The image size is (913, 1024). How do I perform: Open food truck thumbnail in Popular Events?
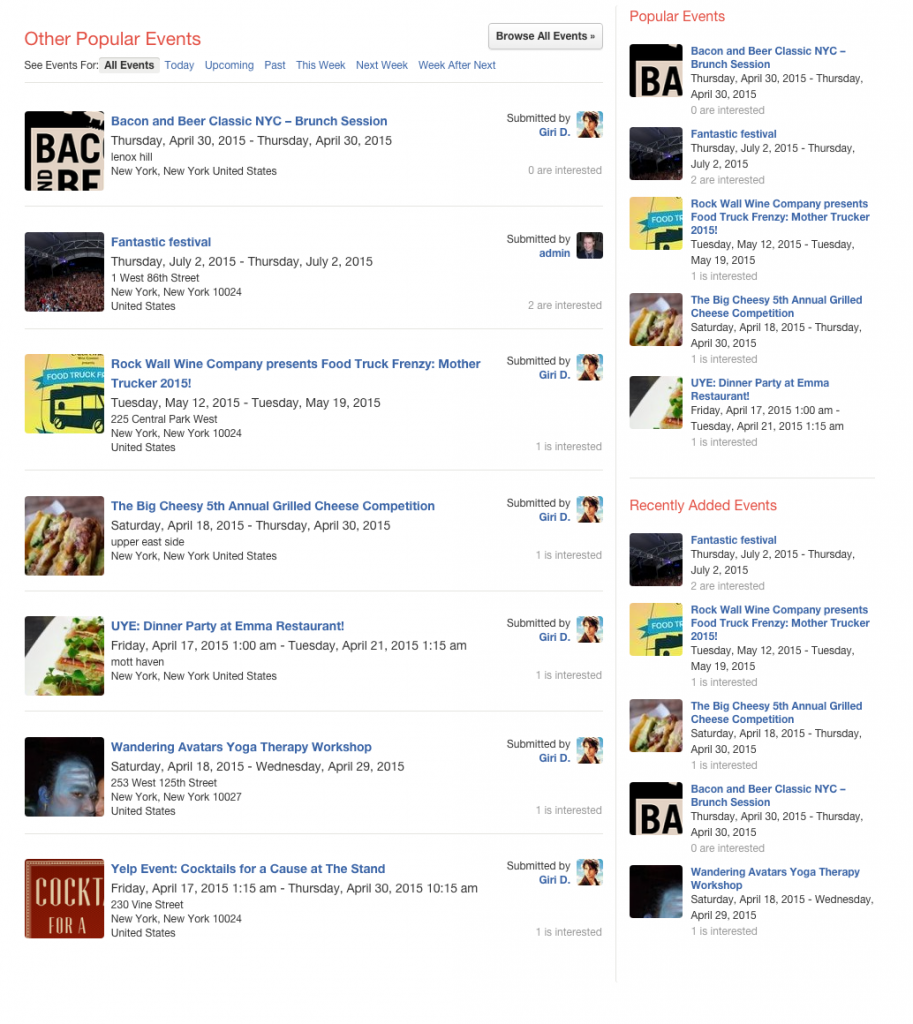[x=656, y=223]
